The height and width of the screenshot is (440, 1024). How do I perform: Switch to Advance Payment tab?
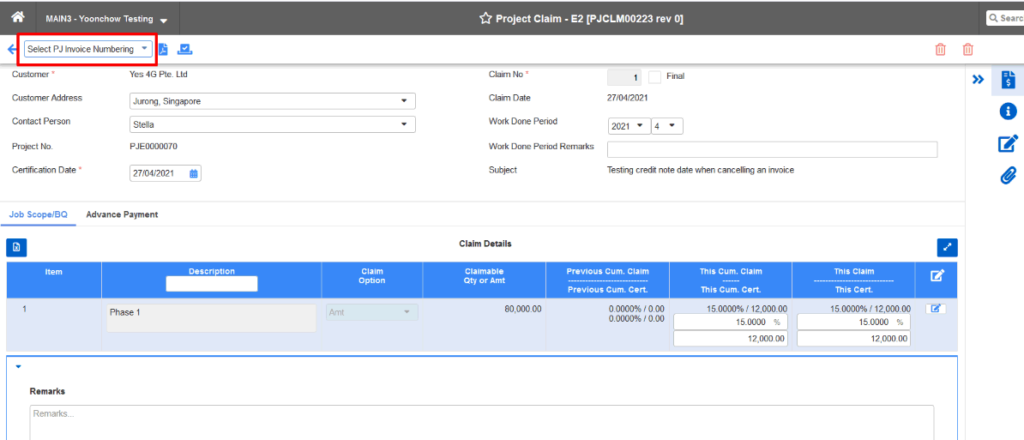(x=122, y=214)
